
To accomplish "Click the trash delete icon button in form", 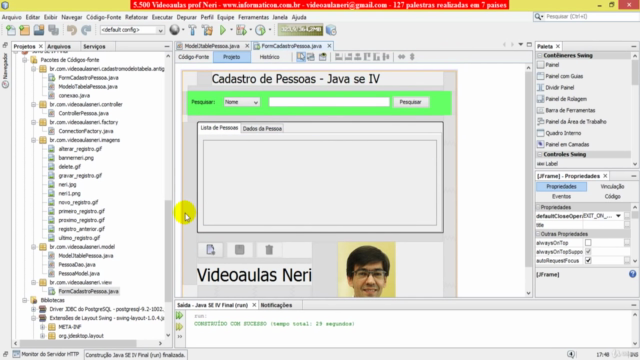I will (x=269, y=250).
